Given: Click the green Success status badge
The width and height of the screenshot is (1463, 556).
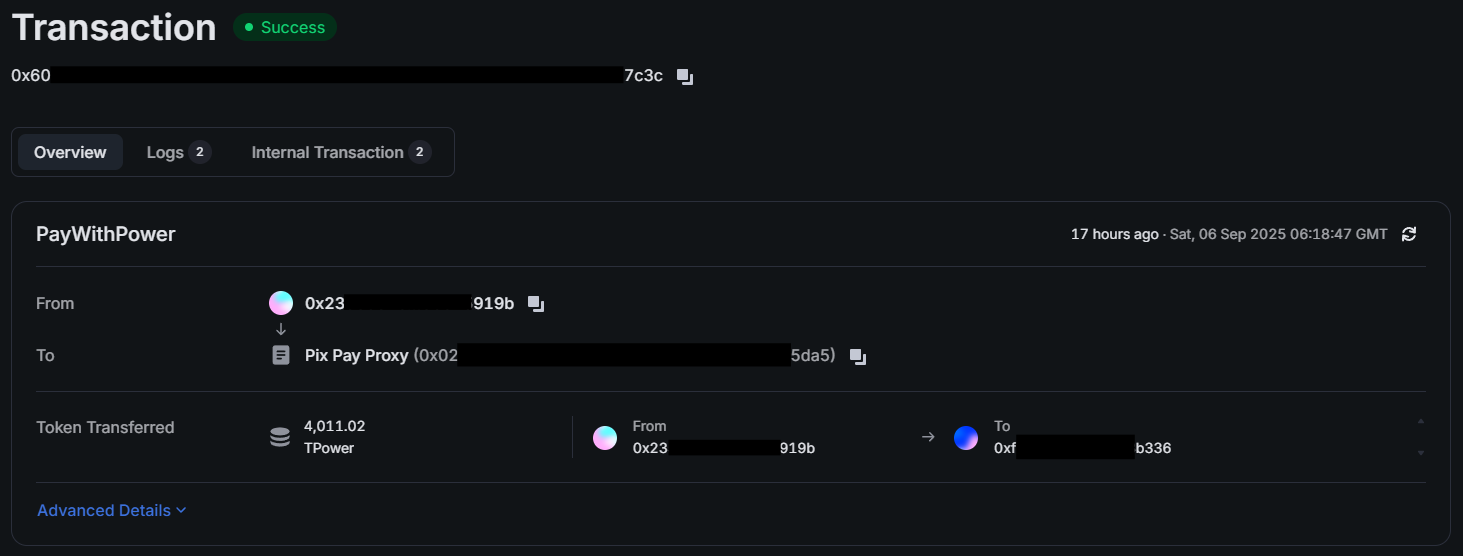Looking at the screenshot, I should (285, 28).
